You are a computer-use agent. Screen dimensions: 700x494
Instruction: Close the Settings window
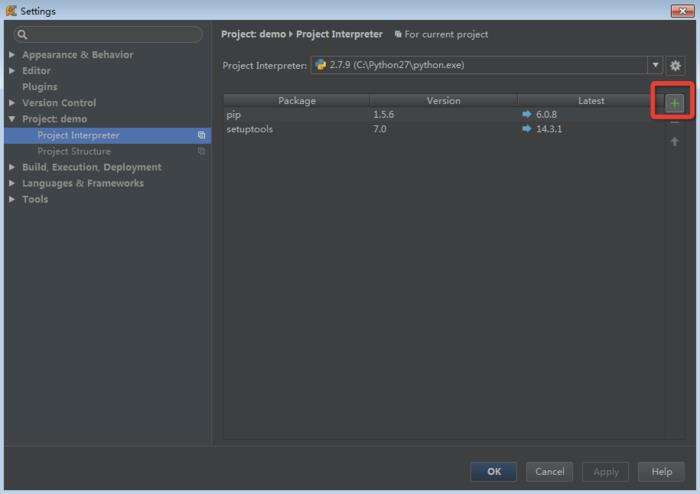click(682, 11)
